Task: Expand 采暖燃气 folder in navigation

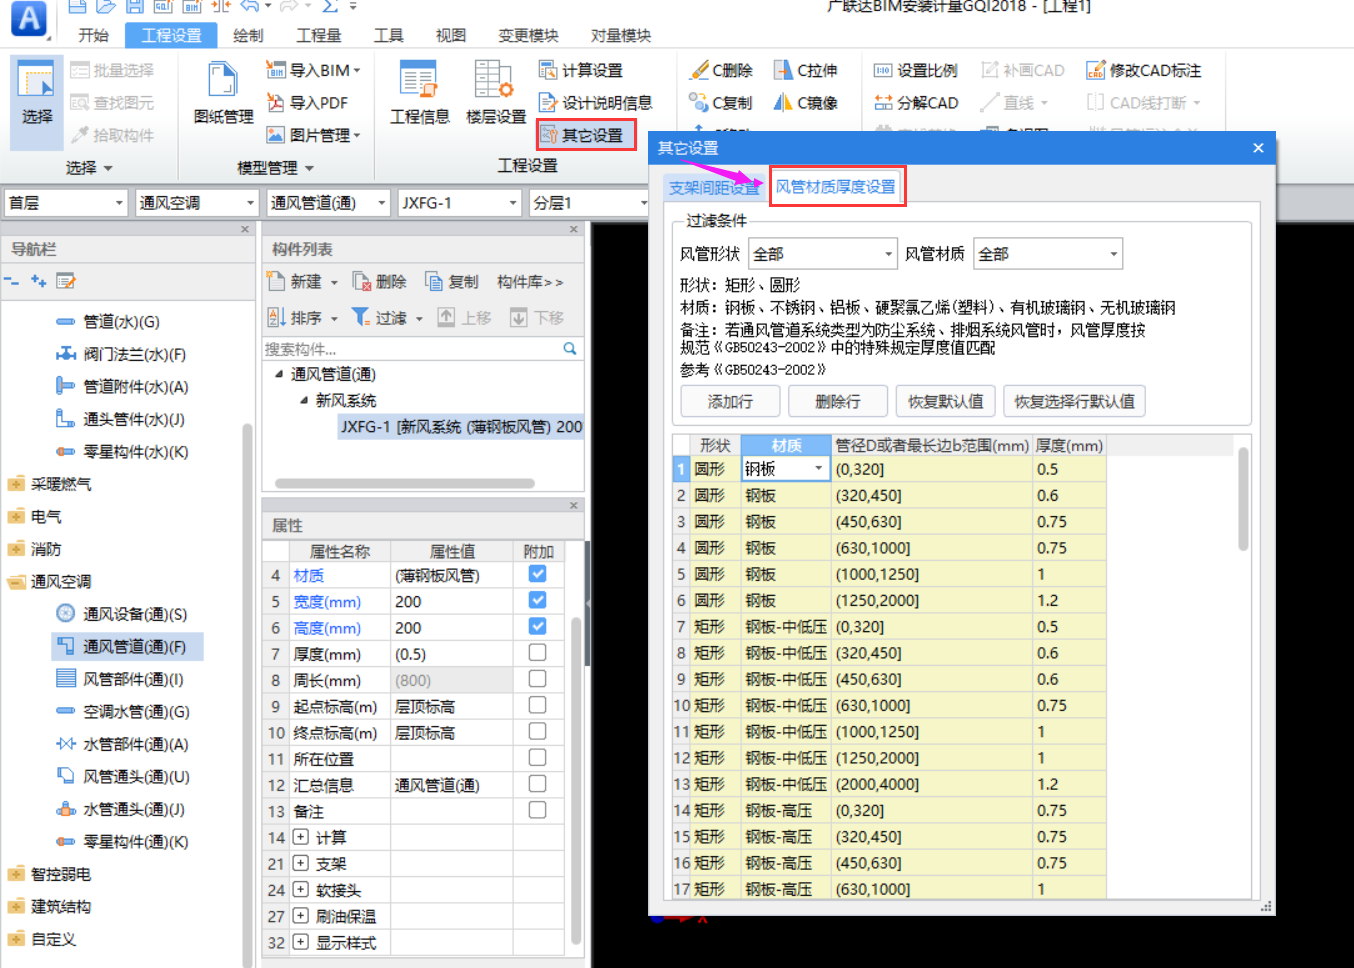Action: [49, 484]
